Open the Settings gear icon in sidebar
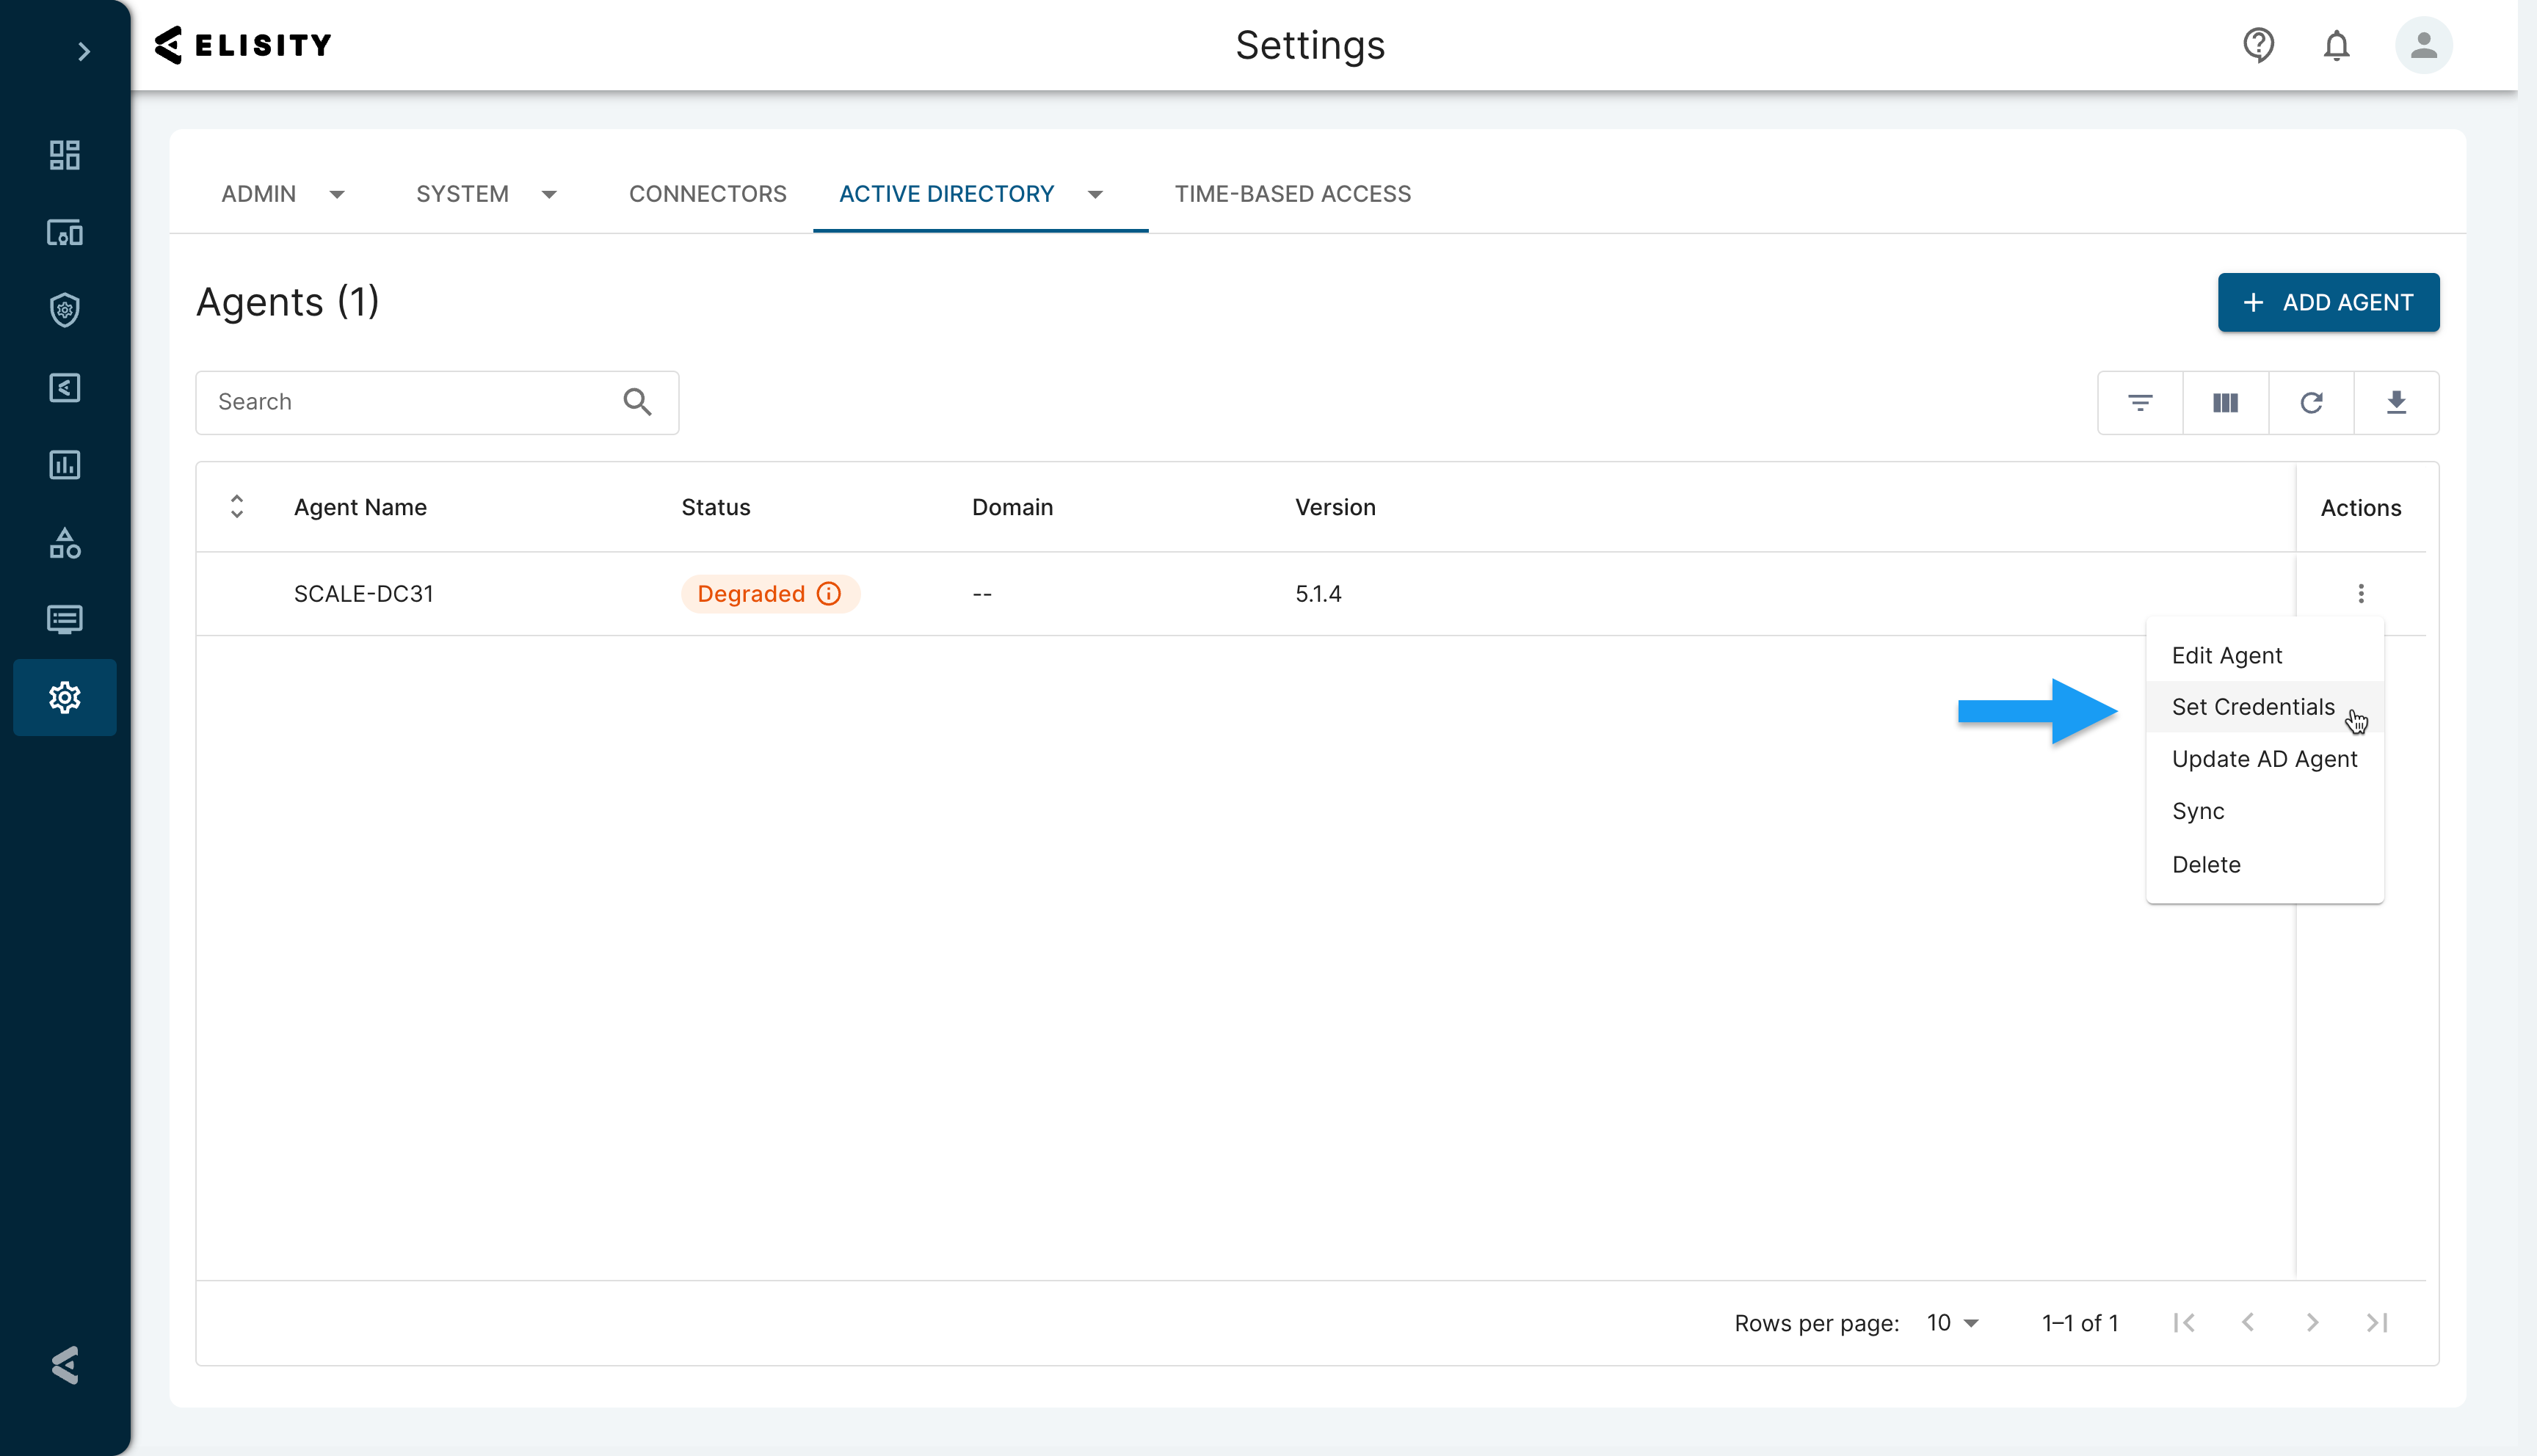This screenshot has width=2537, height=1456. coord(65,697)
